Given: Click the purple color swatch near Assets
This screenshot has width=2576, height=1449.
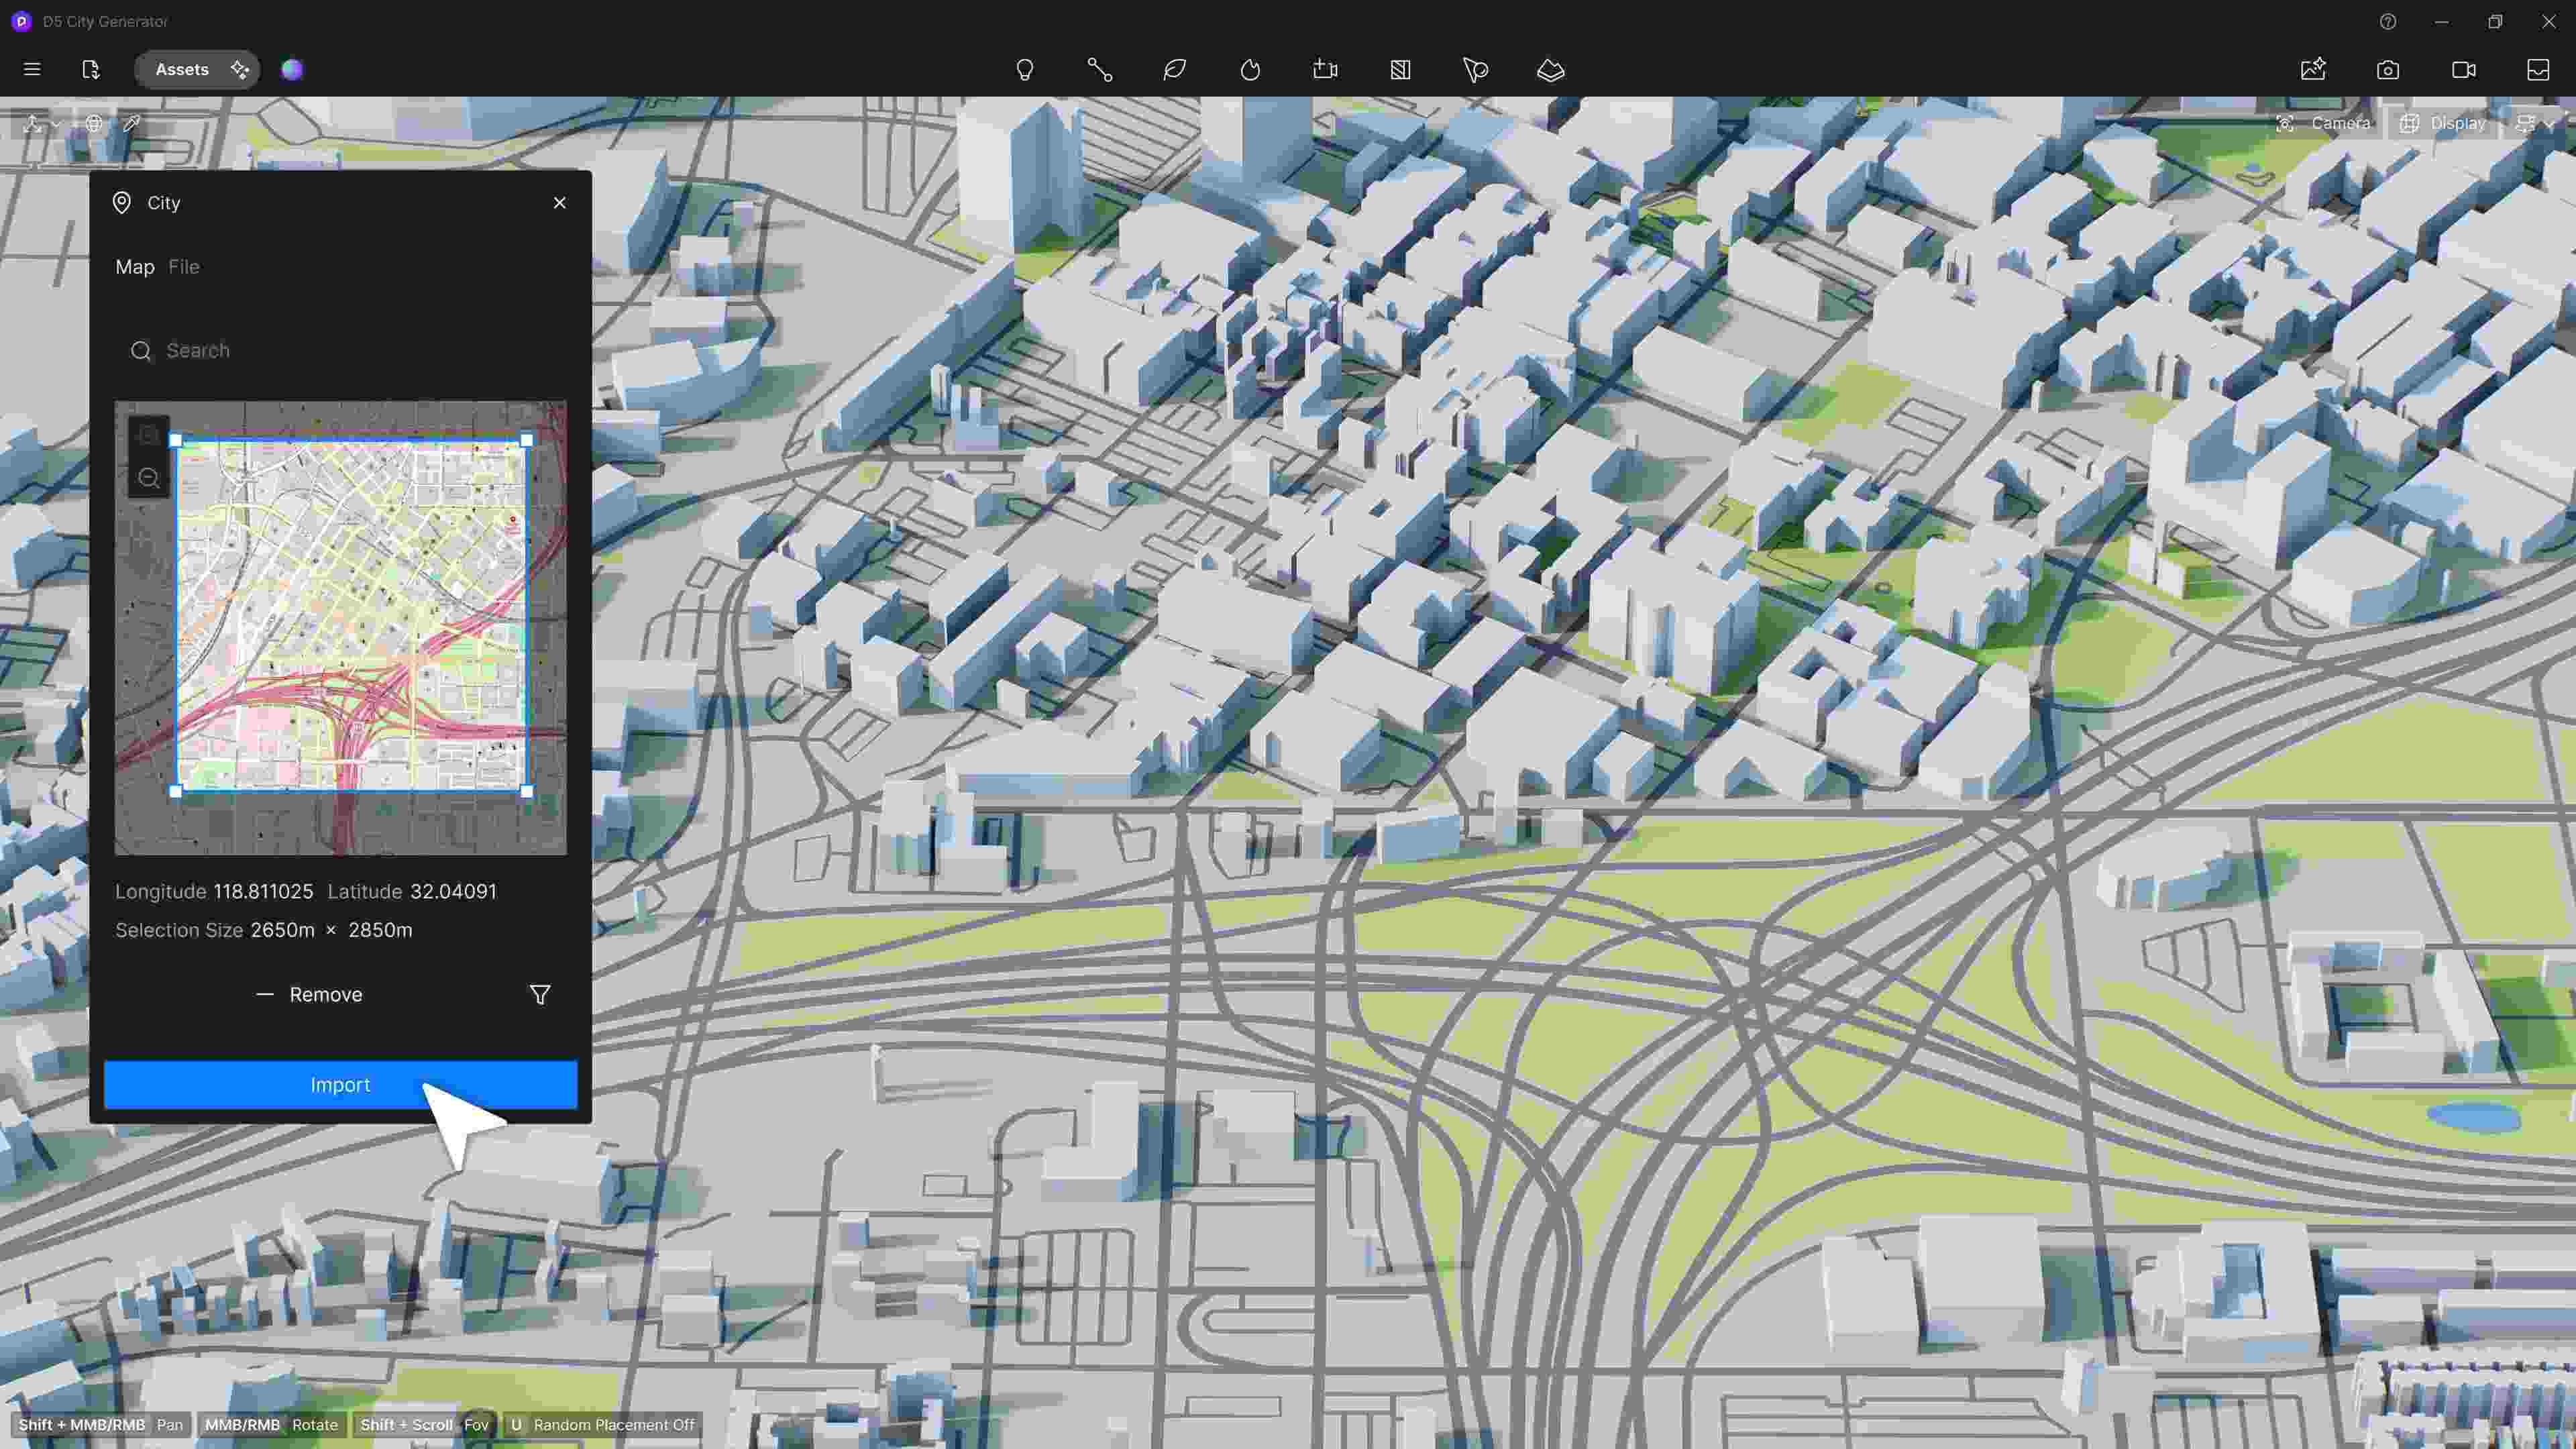Looking at the screenshot, I should 291,69.
